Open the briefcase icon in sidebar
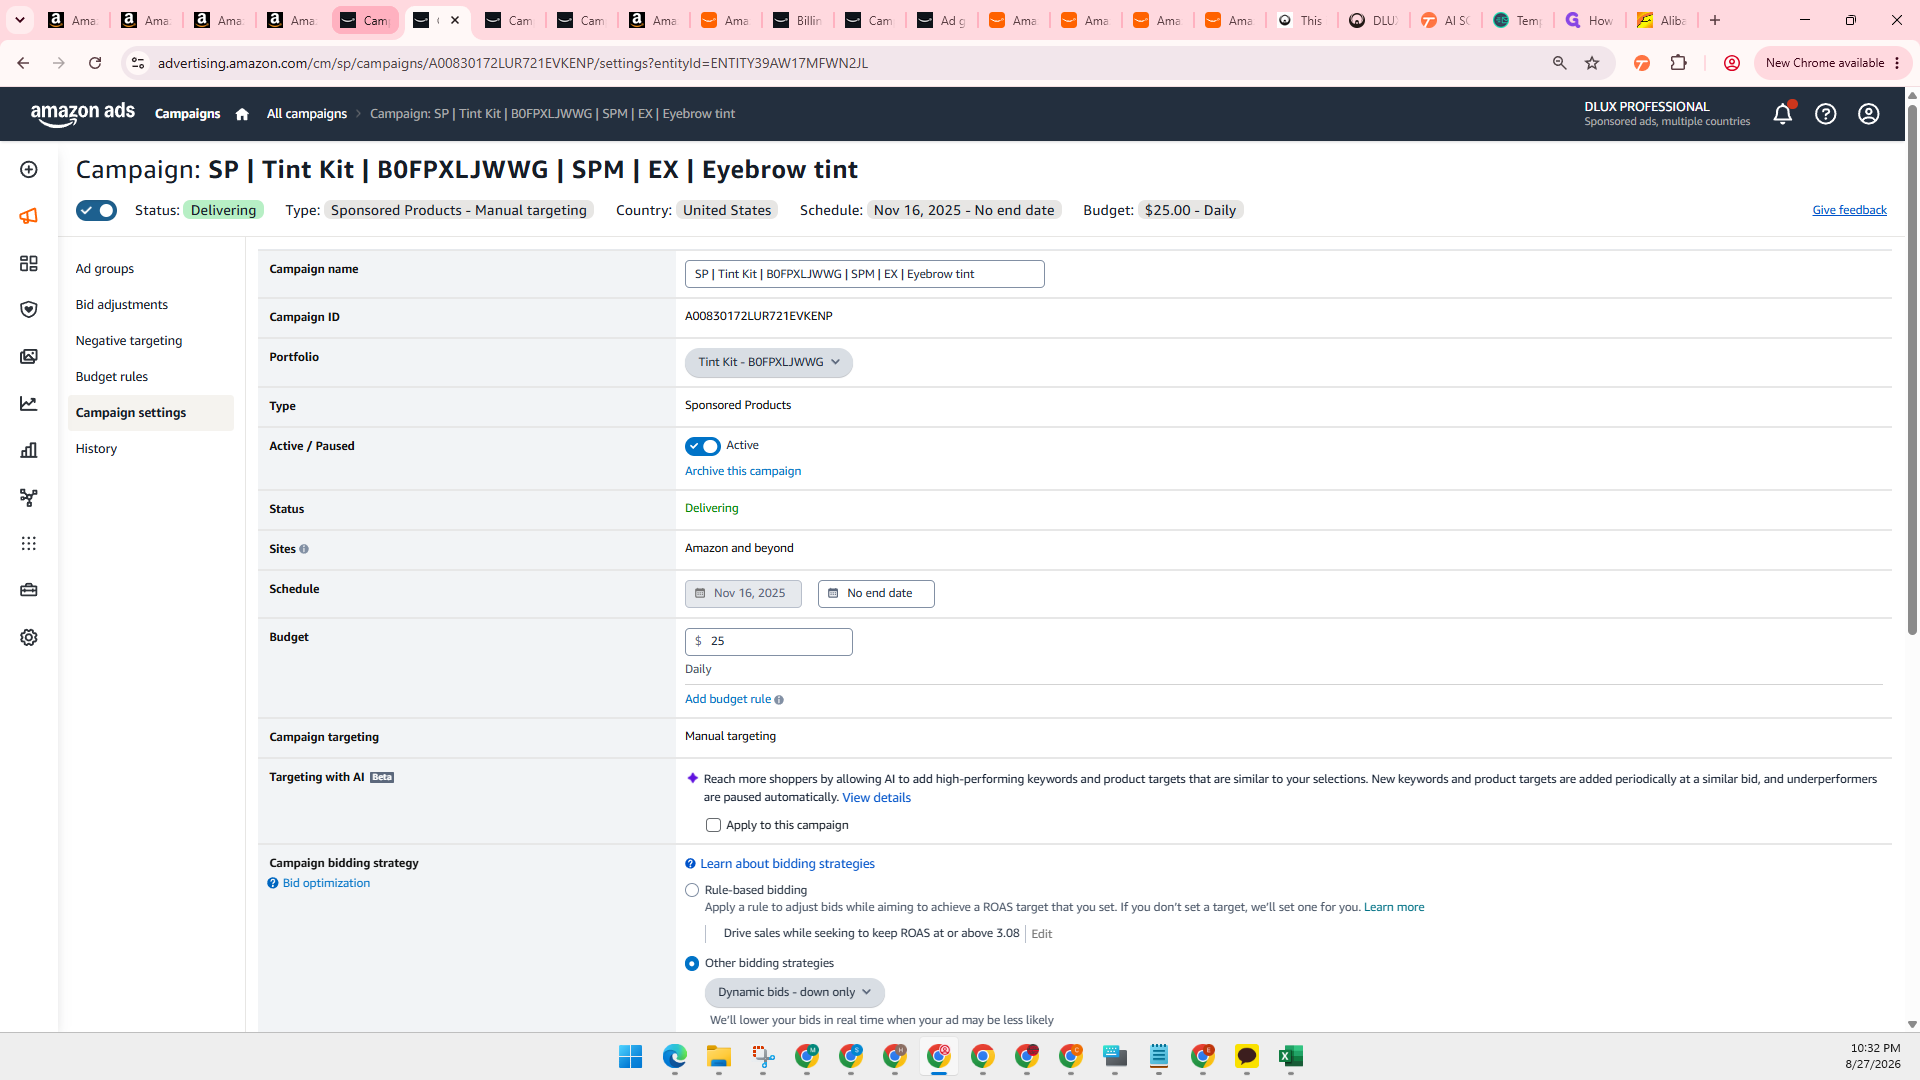This screenshot has width=1920, height=1080. 29,590
